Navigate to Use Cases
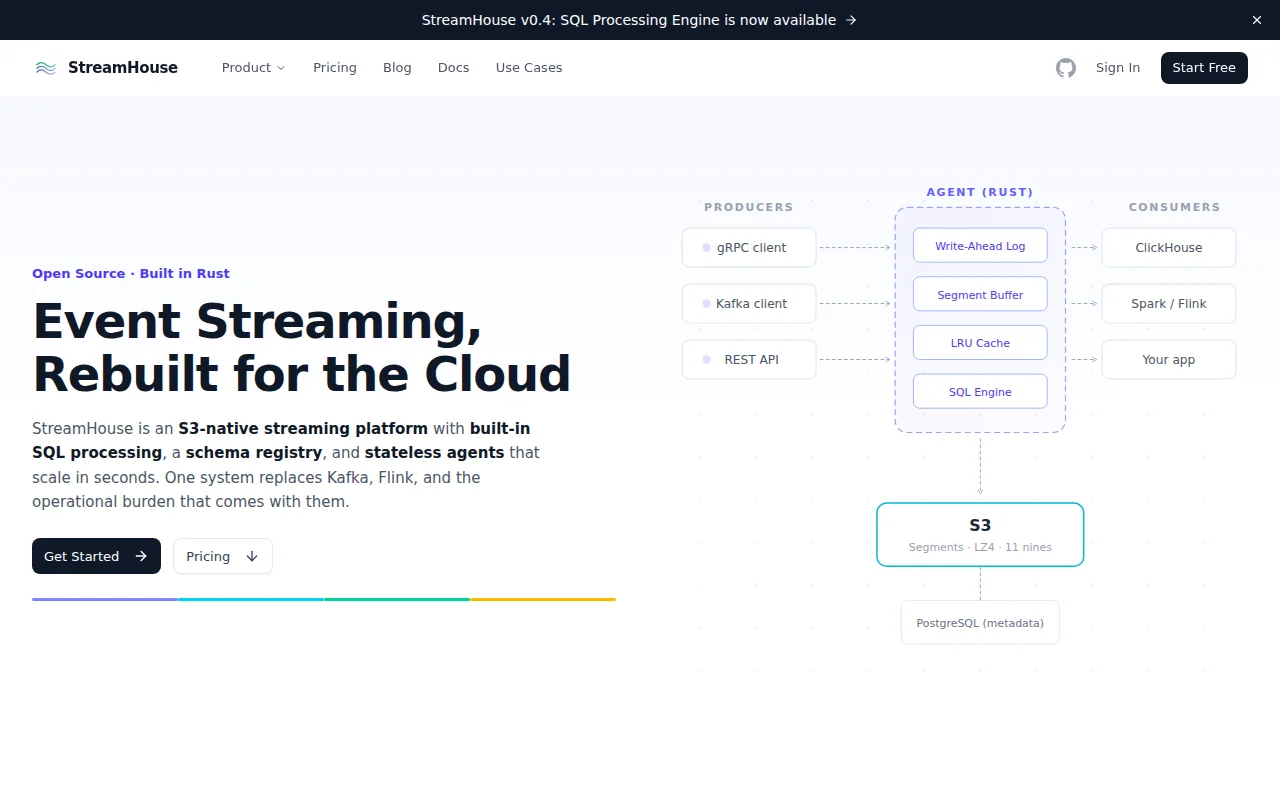This screenshot has height=800, width=1280. coord(529,68)
